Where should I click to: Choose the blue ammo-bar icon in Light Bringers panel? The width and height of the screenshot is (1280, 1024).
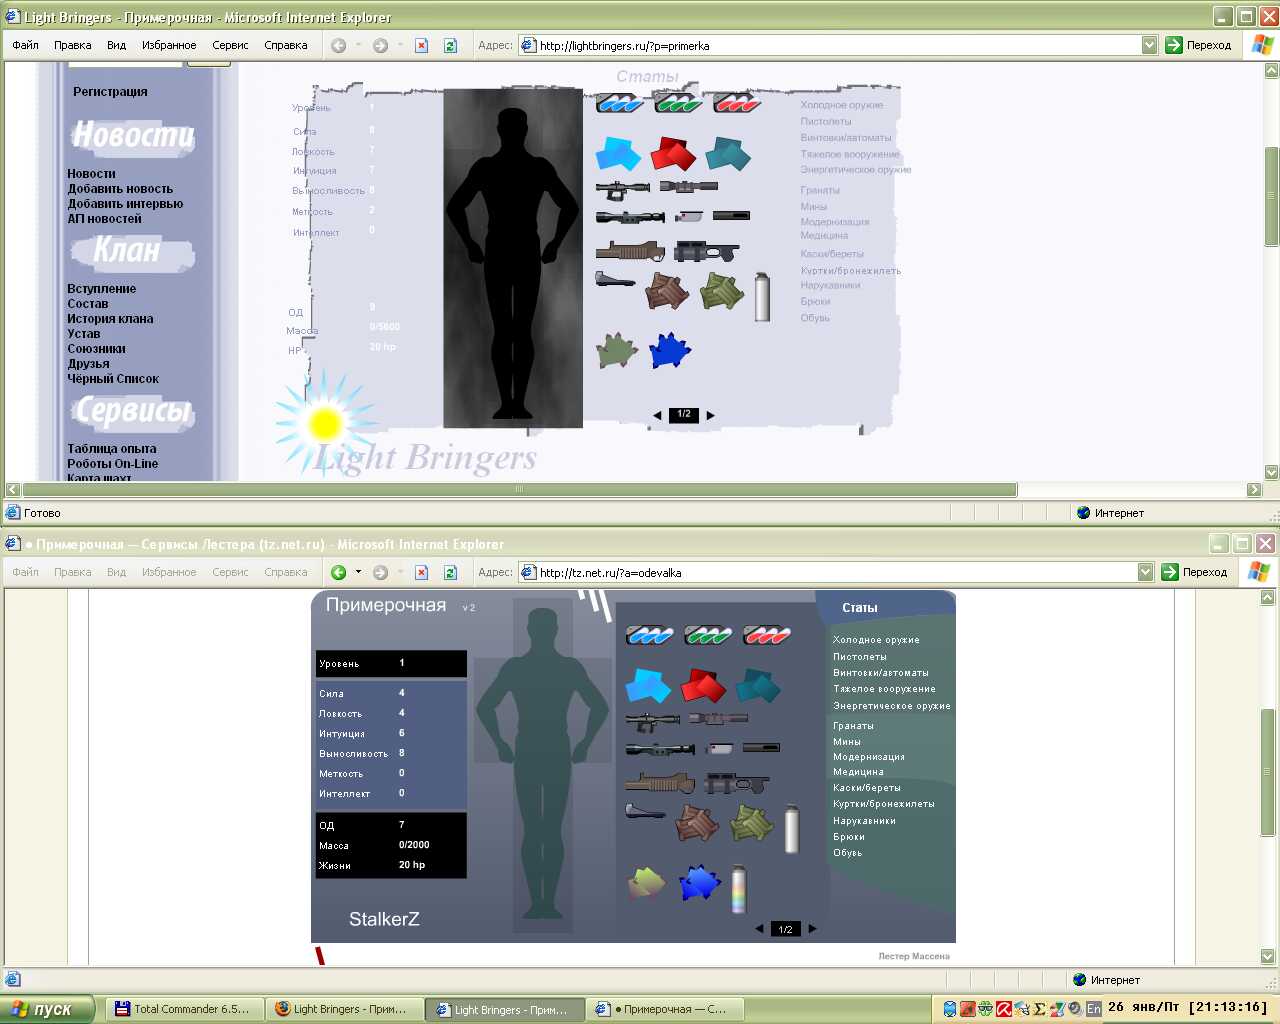[x=620, y=103]
